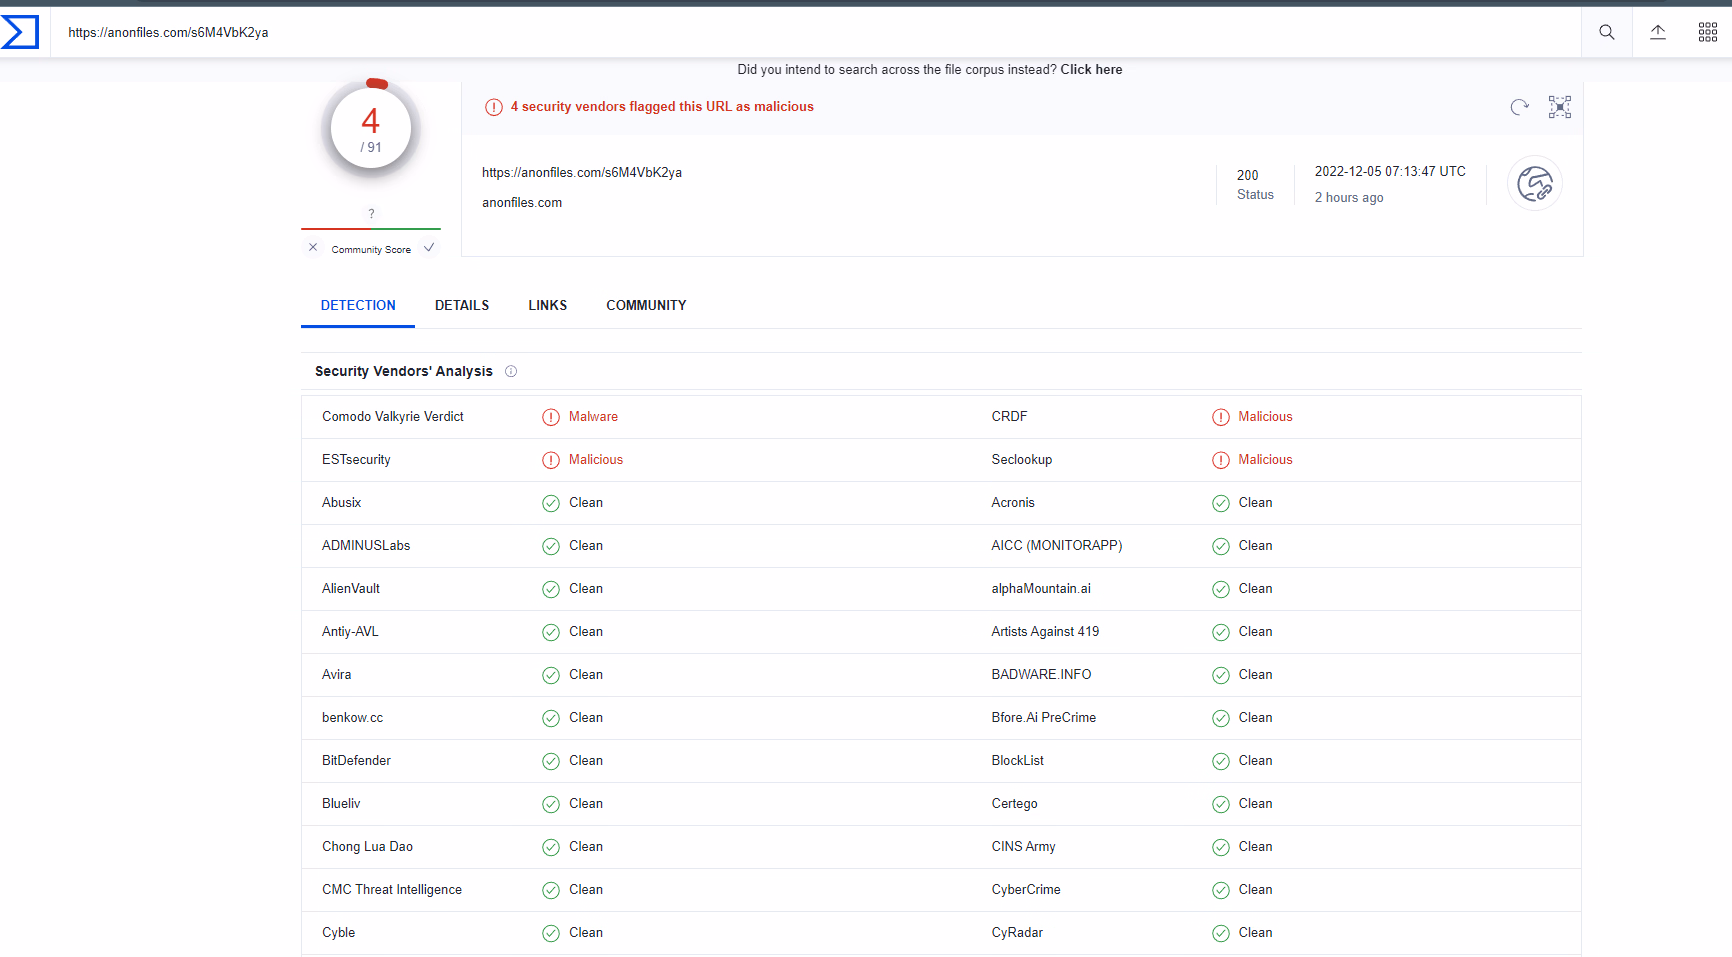Click clean check icon for Artists Against 419
The height and width of the screenshot is (957, 1732).
click(1221, 632)
